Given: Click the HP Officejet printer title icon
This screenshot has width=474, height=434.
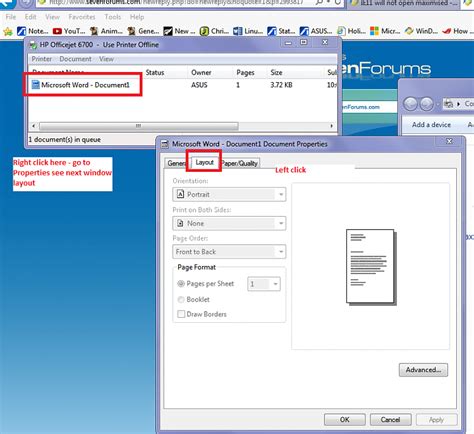Looking at the screenshot, I should (x=33, y=45).
